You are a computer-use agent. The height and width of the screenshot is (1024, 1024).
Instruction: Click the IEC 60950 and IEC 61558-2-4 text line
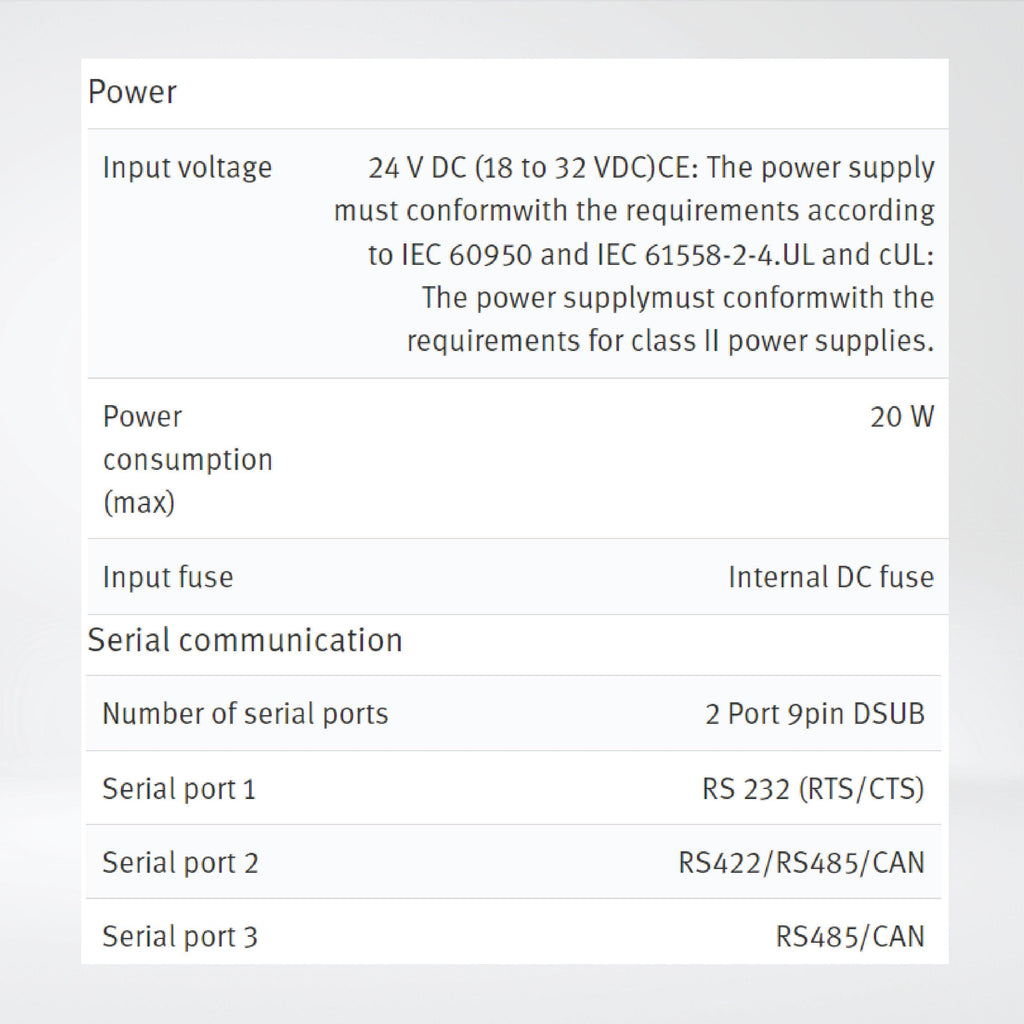click(x=651, y=255)
